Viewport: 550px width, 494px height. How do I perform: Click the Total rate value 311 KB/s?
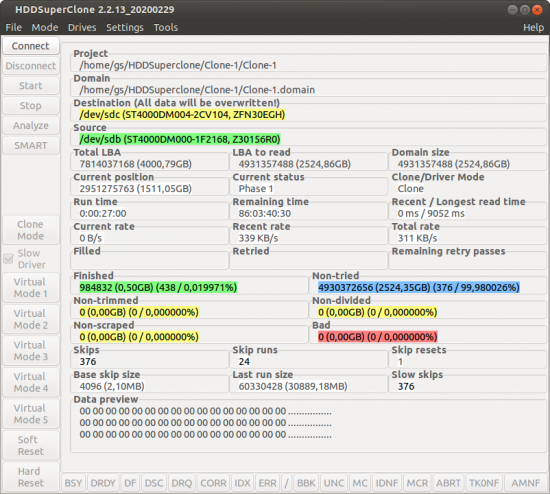(x=417, y=238)
